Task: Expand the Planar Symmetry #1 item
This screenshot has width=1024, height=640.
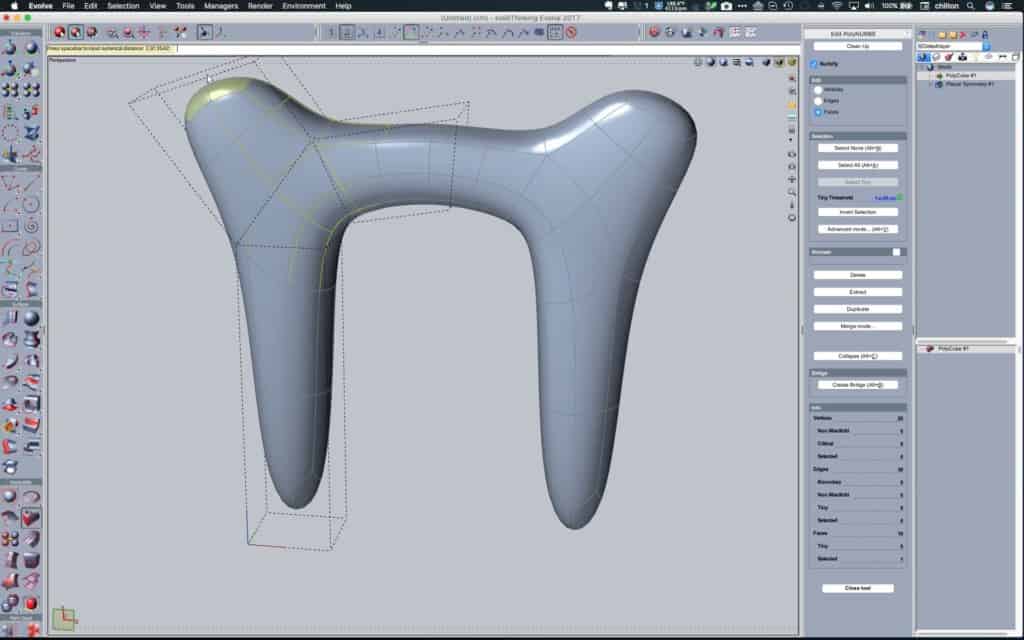Action: pyautogui.click(x=930, y=84)
